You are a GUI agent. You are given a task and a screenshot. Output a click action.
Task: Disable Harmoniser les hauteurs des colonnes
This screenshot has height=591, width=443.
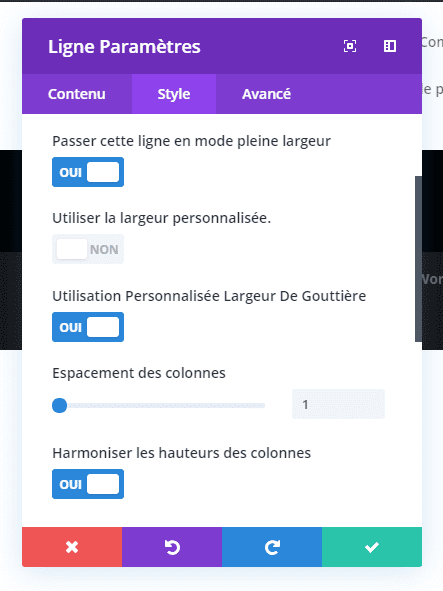tap(88, 484)
